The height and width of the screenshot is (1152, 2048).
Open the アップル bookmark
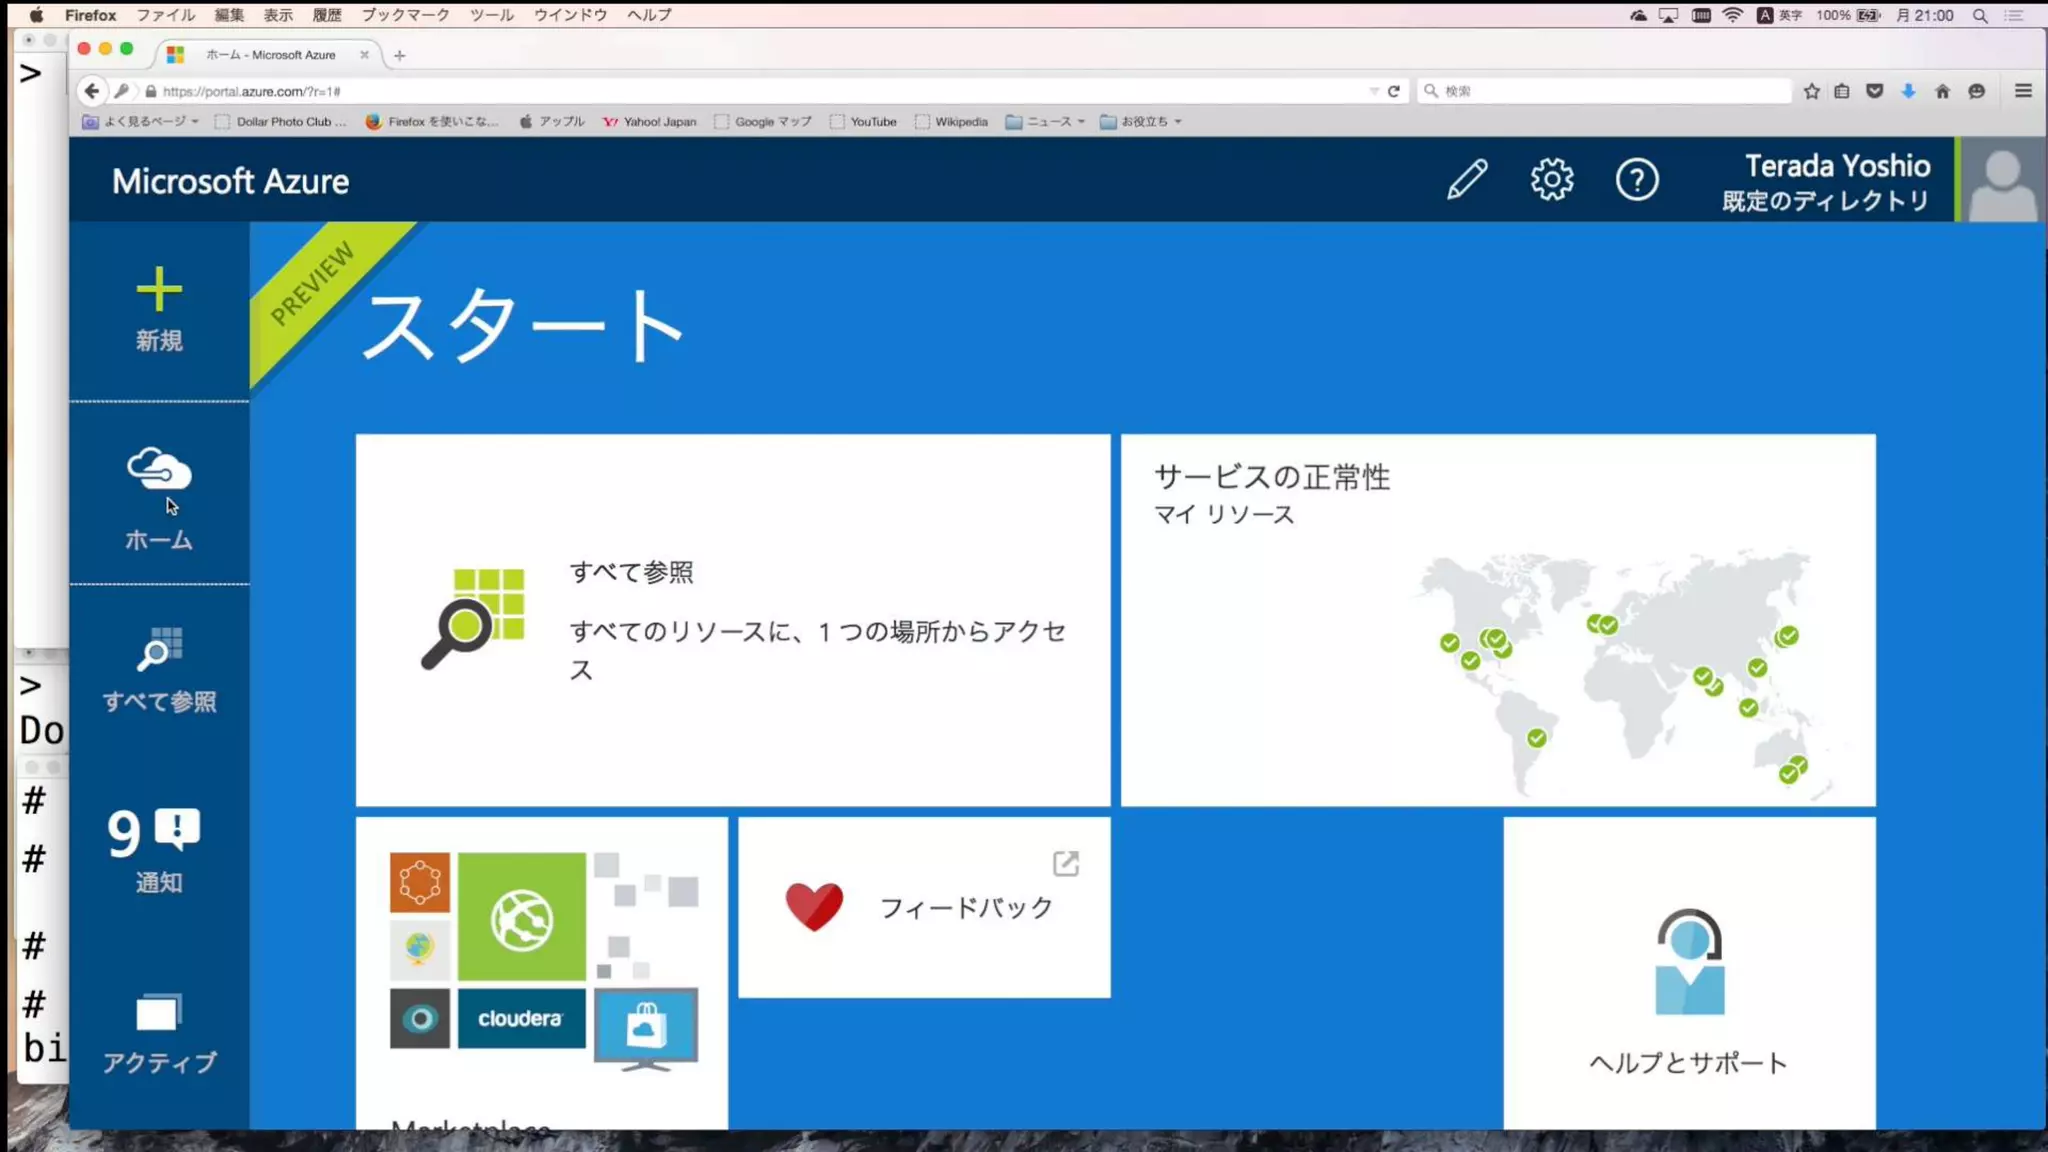[x=552, y=121]
